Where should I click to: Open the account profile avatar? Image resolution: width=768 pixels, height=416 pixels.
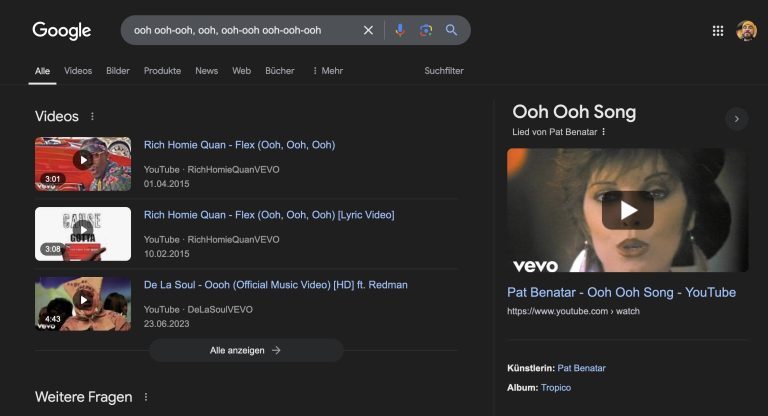[x=746, y=31]
